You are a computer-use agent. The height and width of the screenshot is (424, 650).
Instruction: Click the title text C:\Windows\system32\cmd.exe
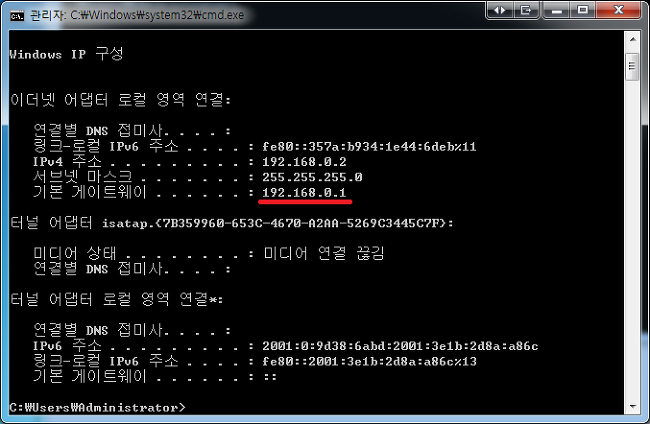pyautogui.click(x=157, y=15)
